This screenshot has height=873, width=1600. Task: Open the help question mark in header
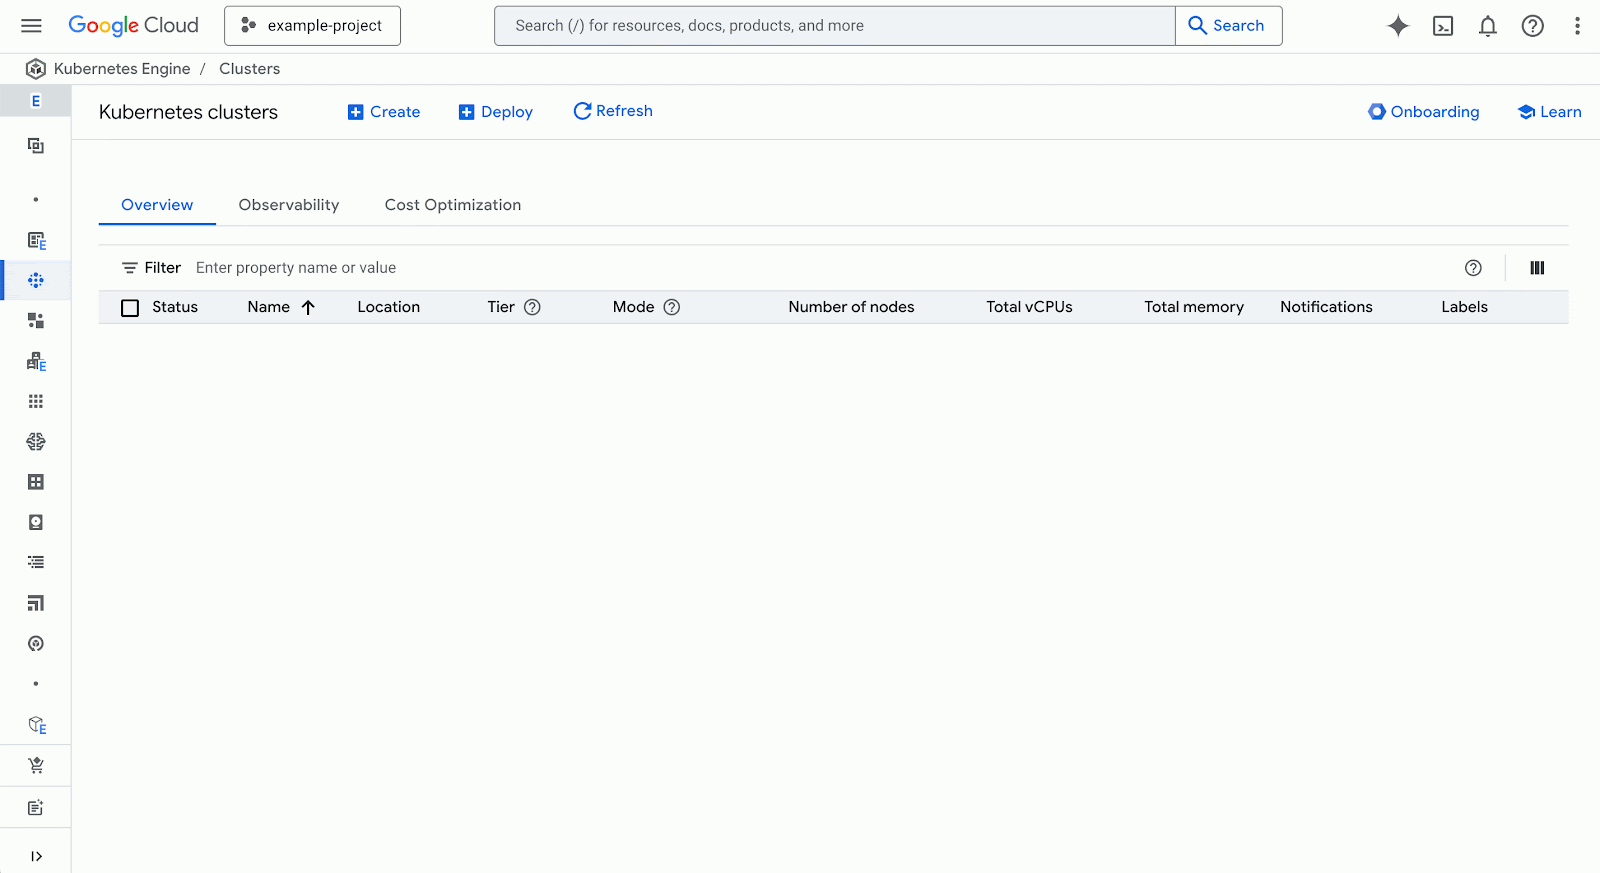(x=1532, y=26)
